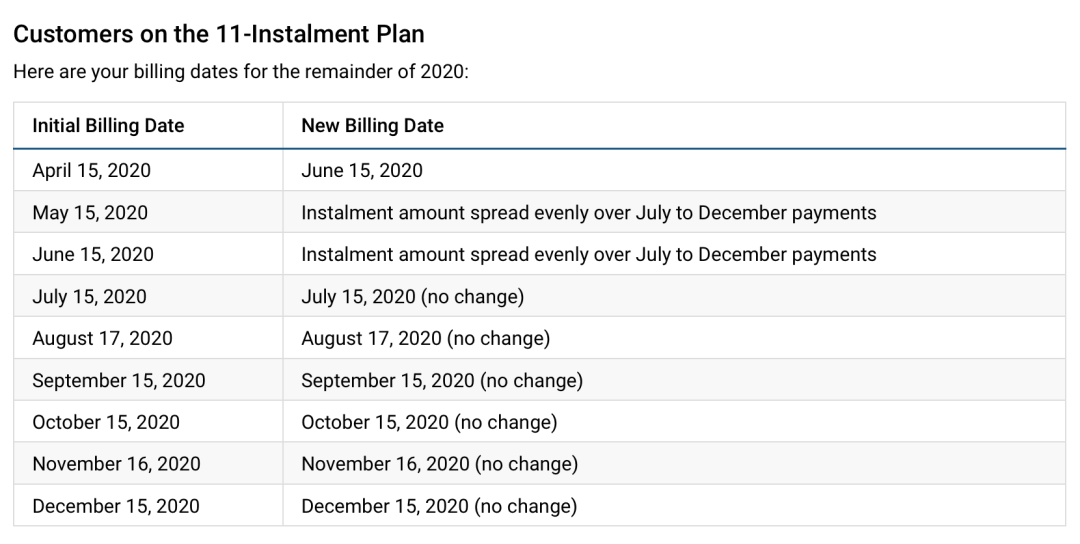Select the August 17, 2020 initial date
The height and width of the screenshot is (544, 1080).
102,338
